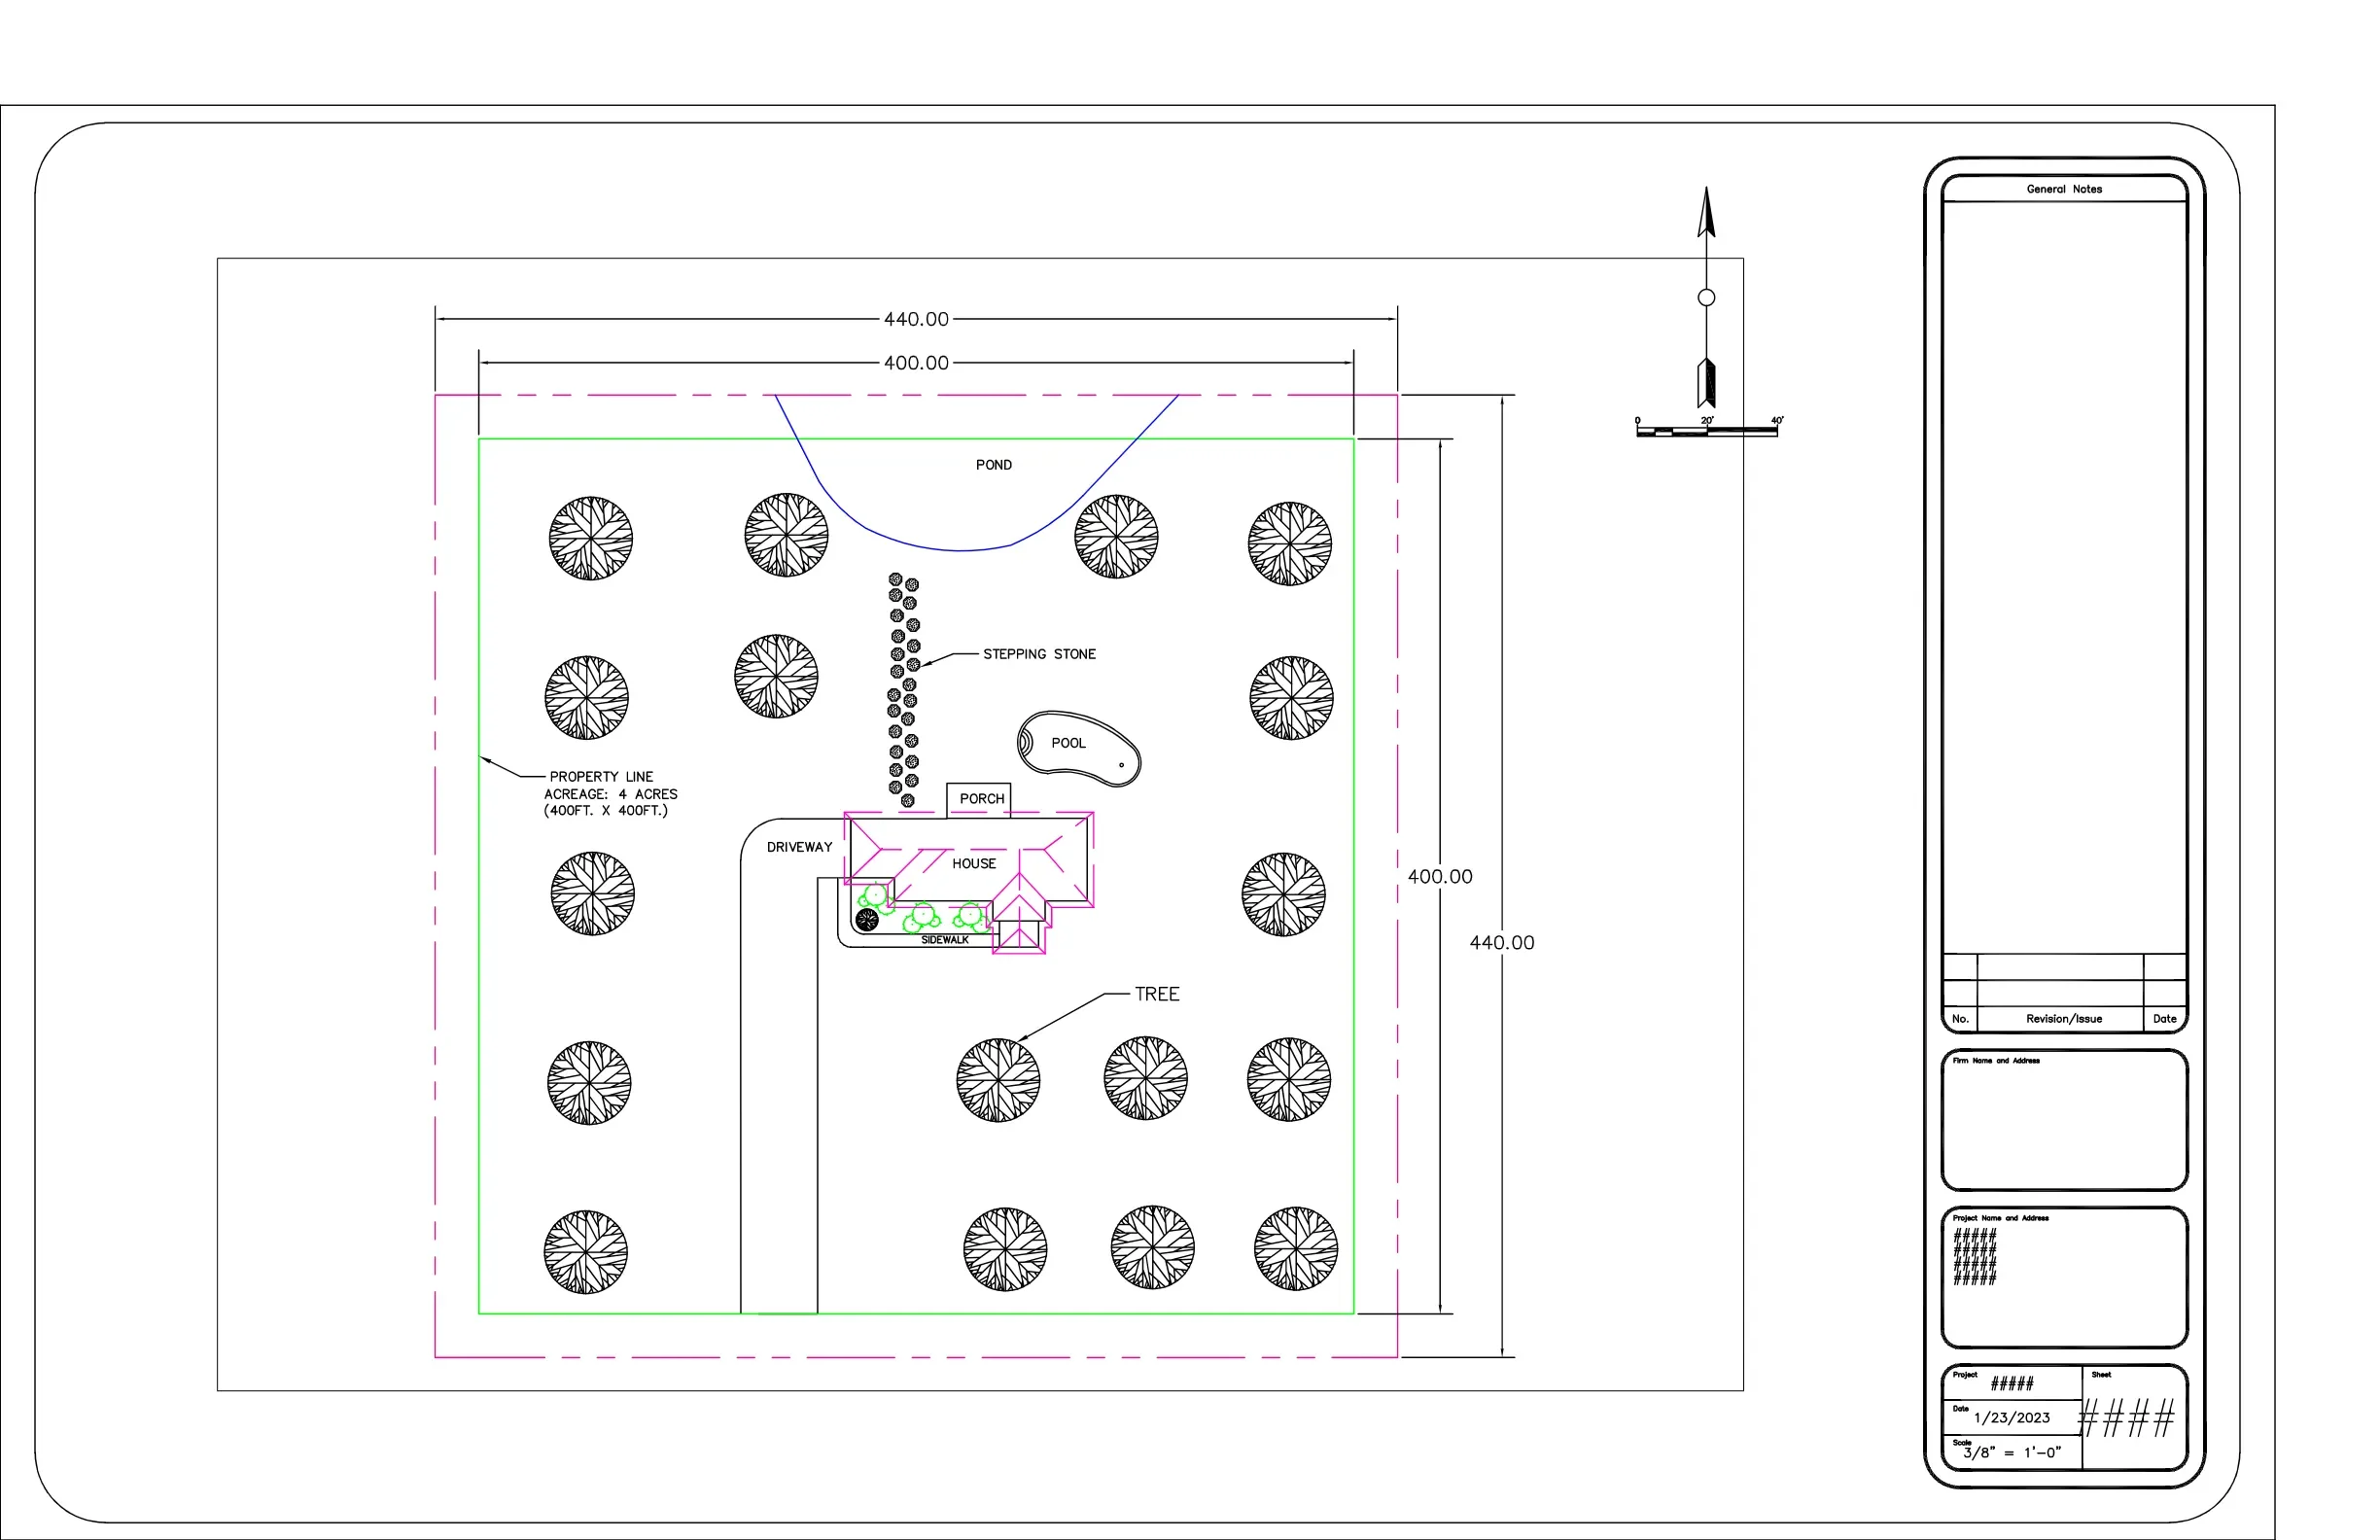Select the 20' mark on scale bar
2380x1540 pixels.
pos(1707,421)
